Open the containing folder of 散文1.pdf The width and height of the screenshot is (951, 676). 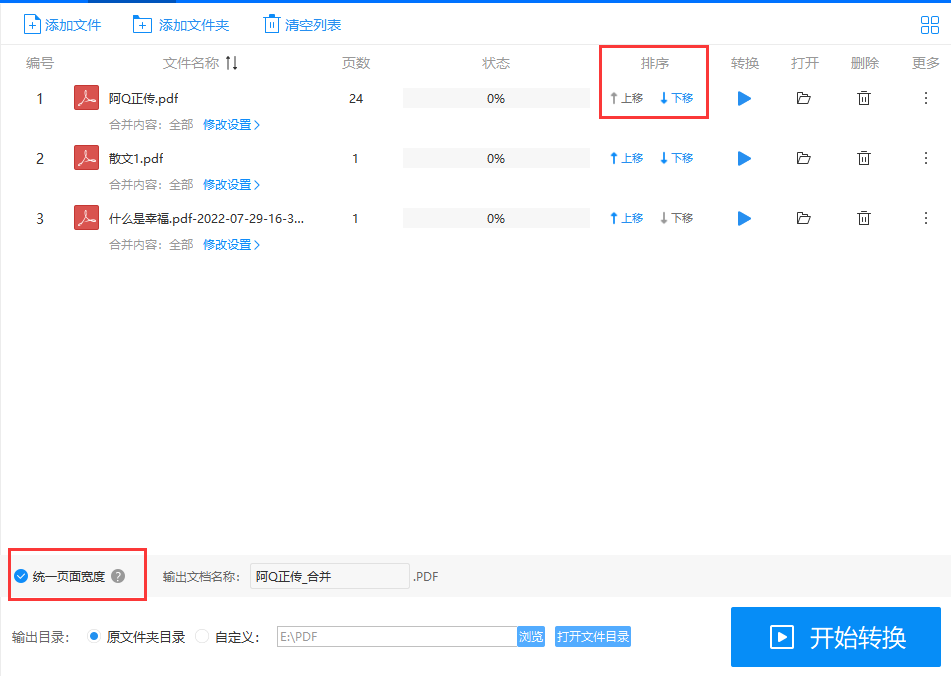click(x=804, y=158)
